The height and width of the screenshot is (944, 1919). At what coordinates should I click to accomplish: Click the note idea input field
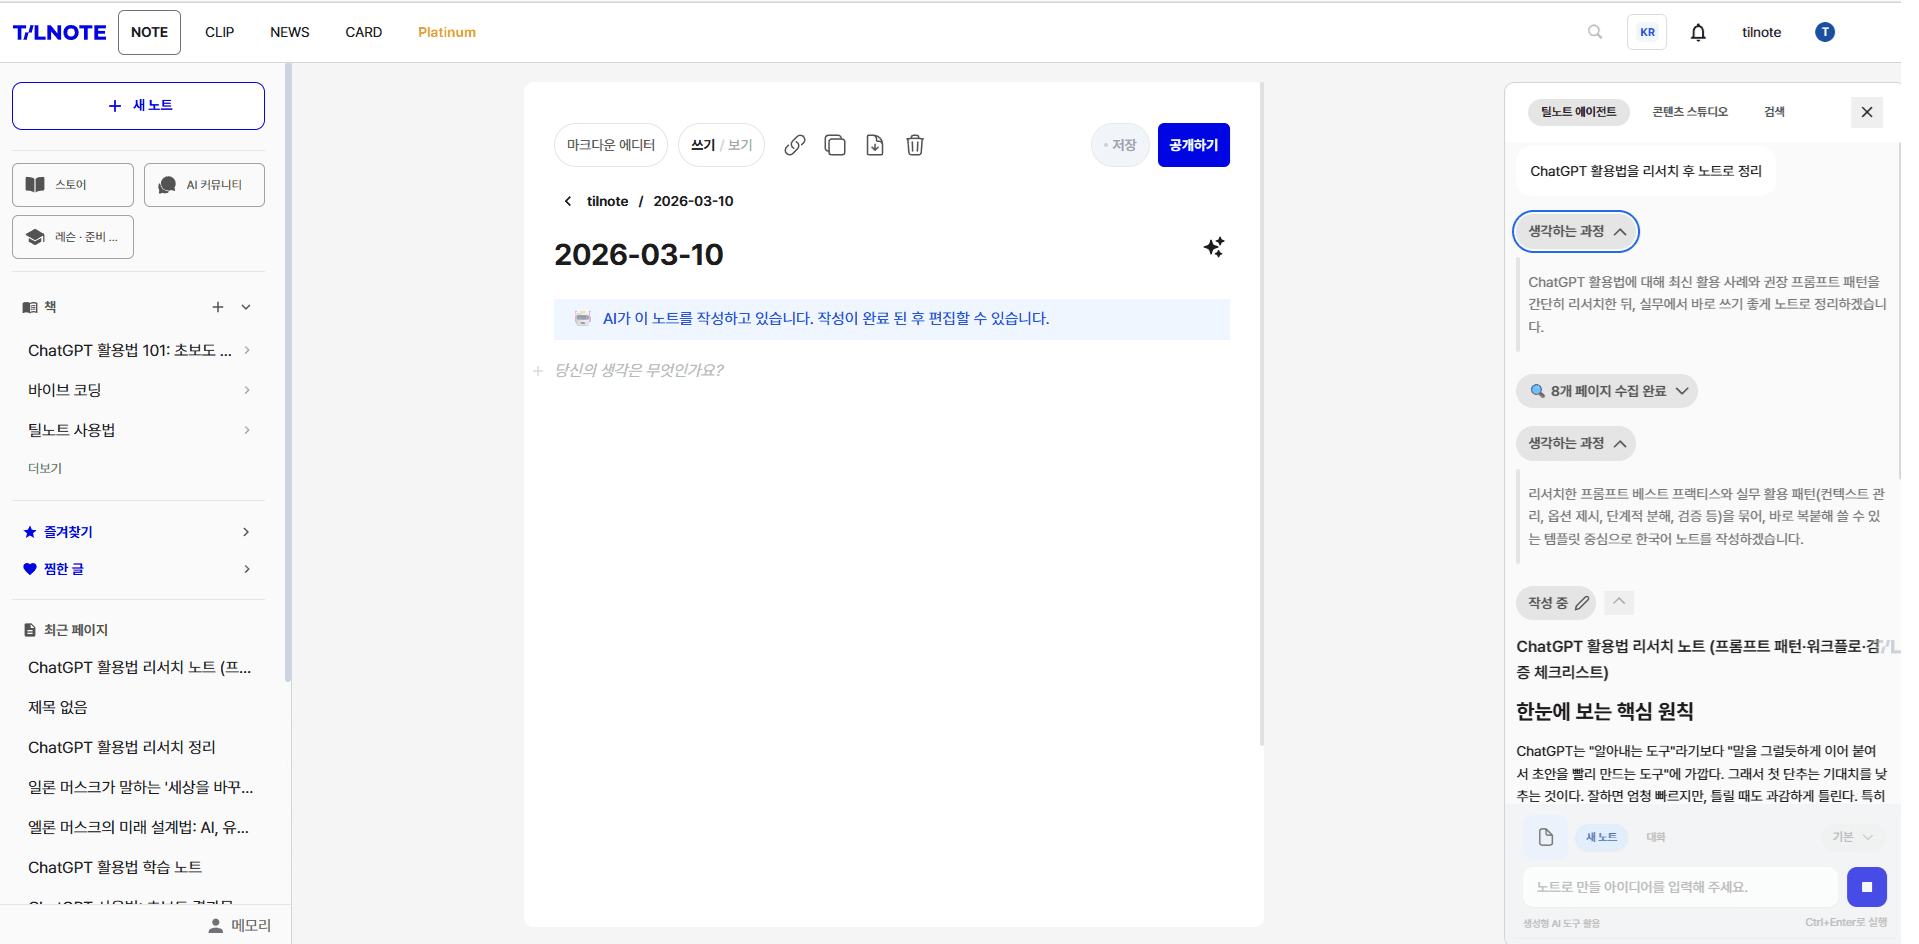1680,887
